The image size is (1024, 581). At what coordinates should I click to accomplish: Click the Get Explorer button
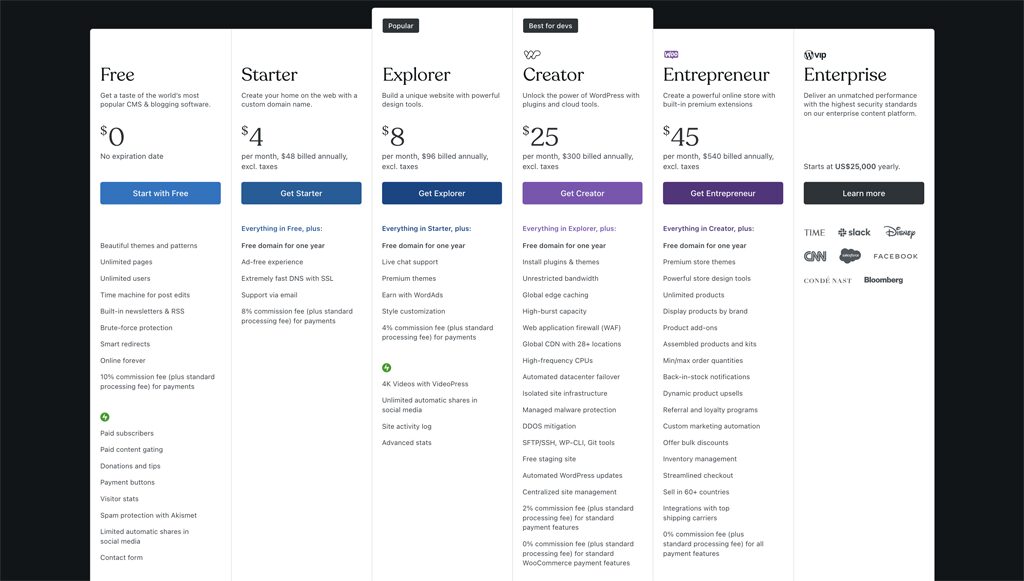pos(441,193)
